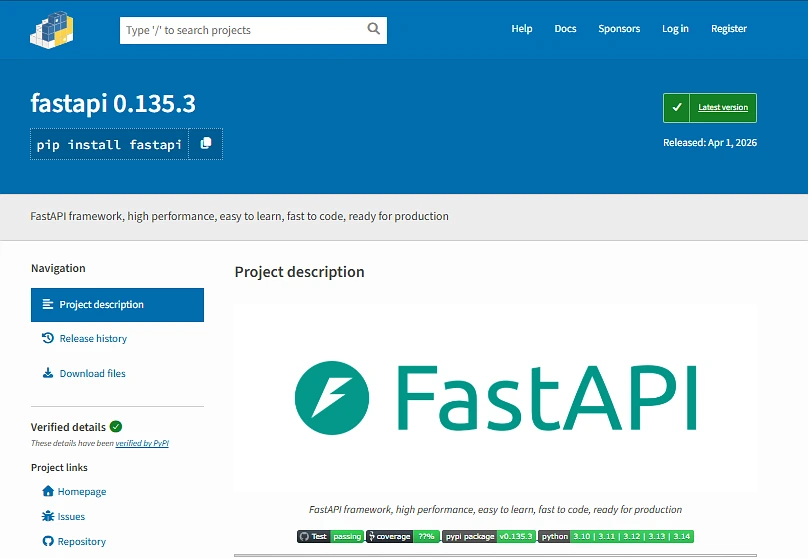Click the Log in link
Viewport: 808px width, 558px height.
coord(675,29)
